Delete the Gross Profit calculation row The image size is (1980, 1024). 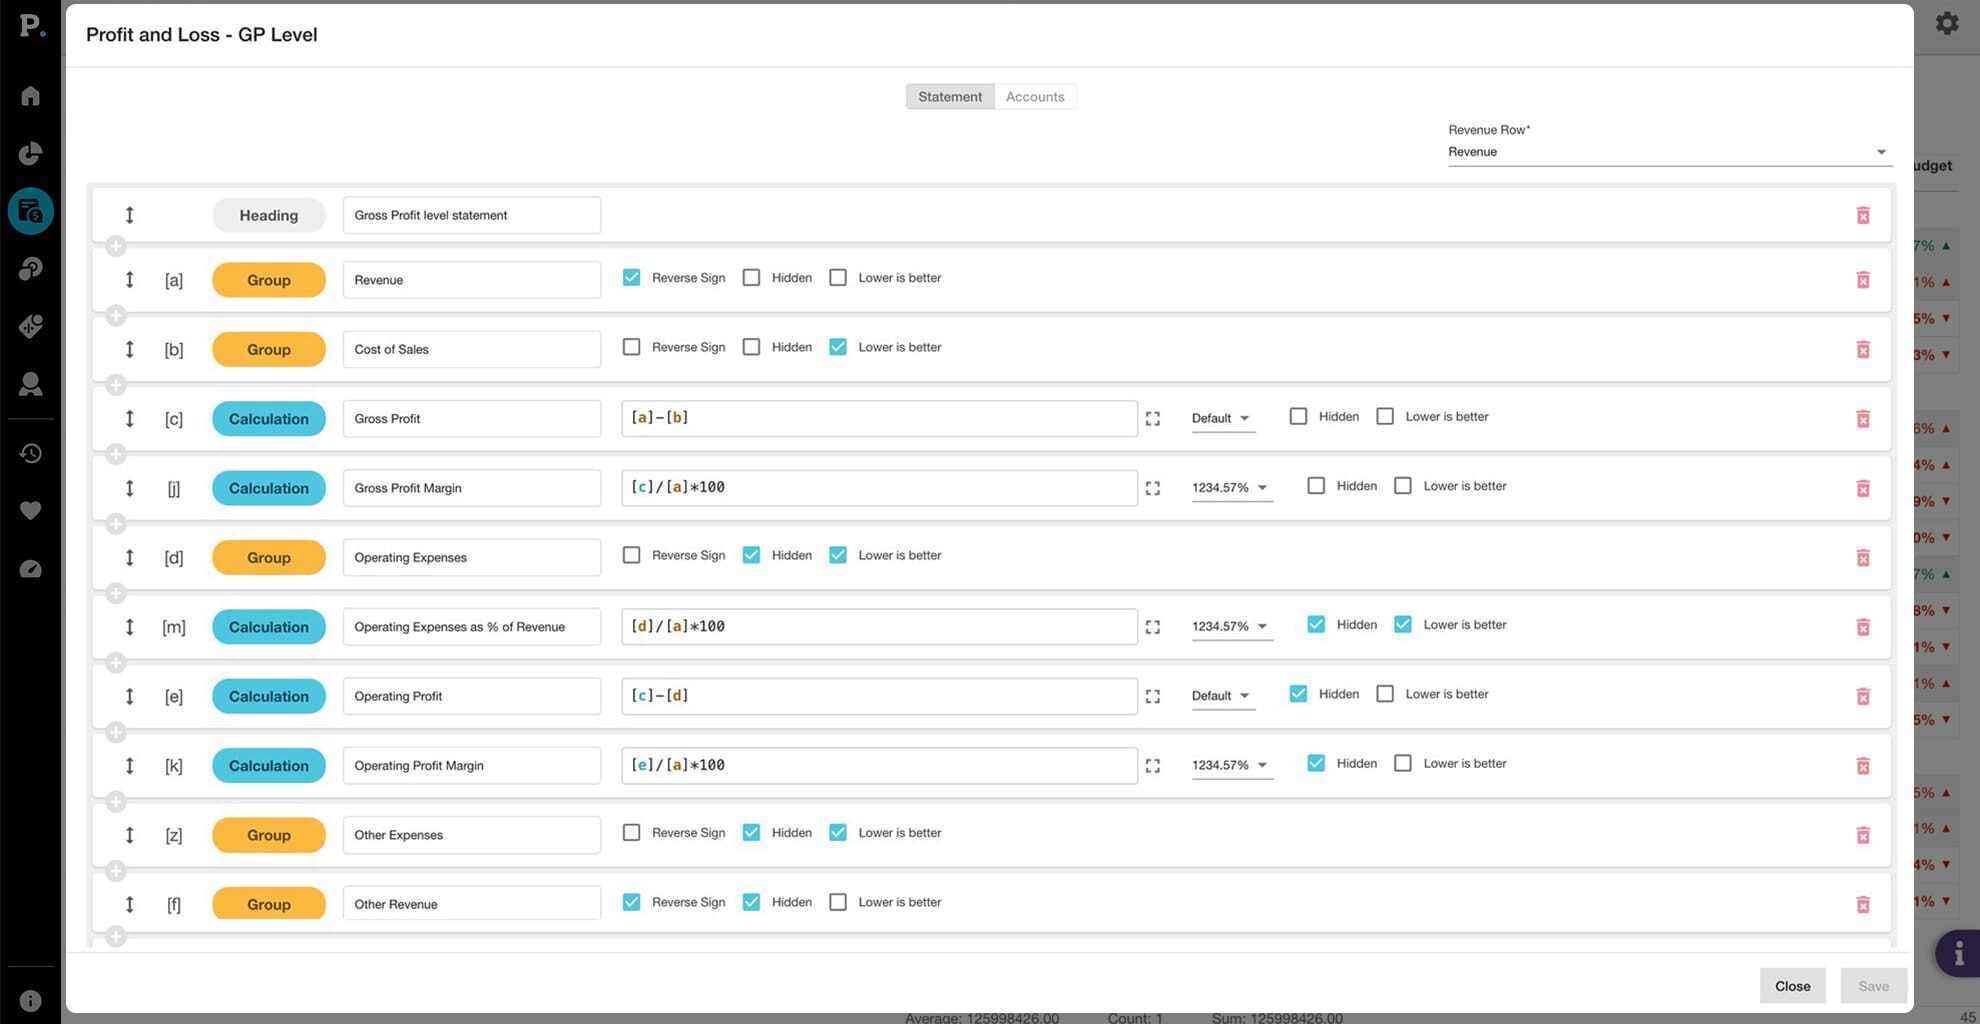[x=1862, y=419]
